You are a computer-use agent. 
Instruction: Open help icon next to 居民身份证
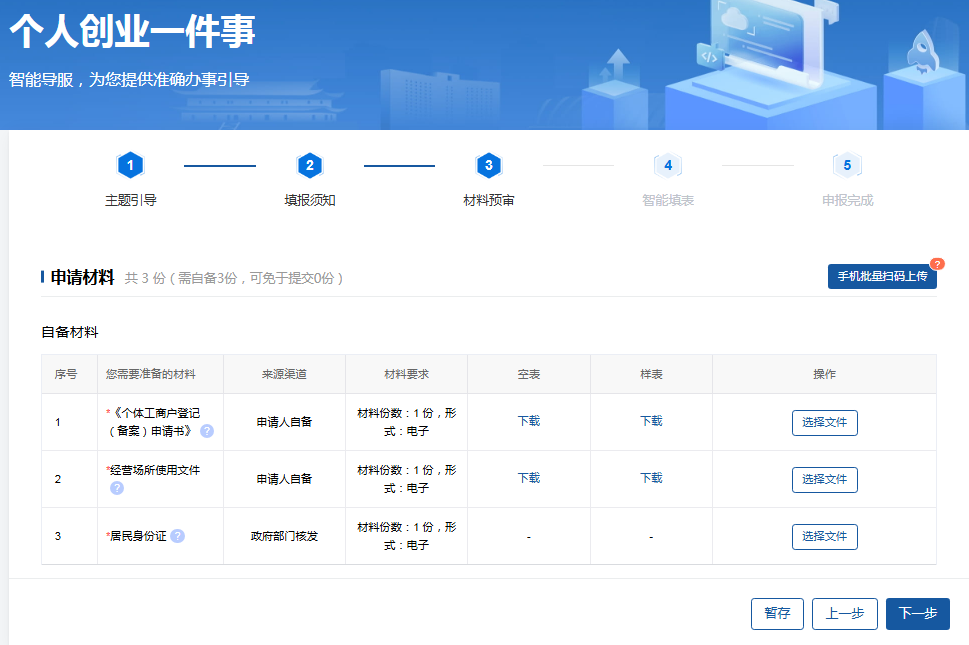(178, 536)
